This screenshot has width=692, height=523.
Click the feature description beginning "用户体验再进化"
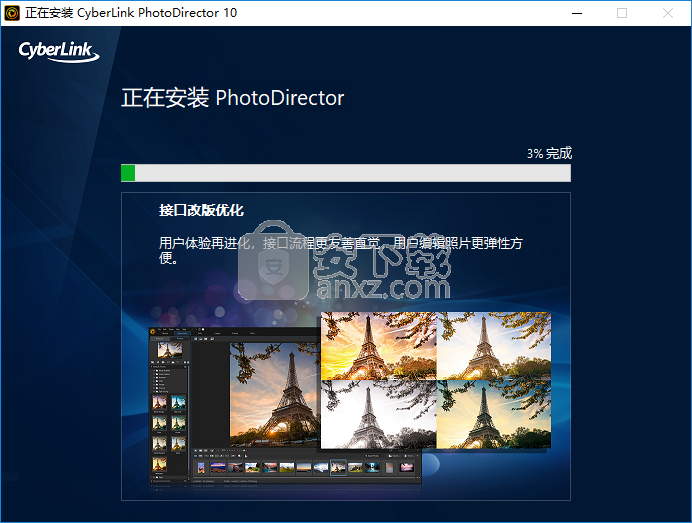(341, 250)
